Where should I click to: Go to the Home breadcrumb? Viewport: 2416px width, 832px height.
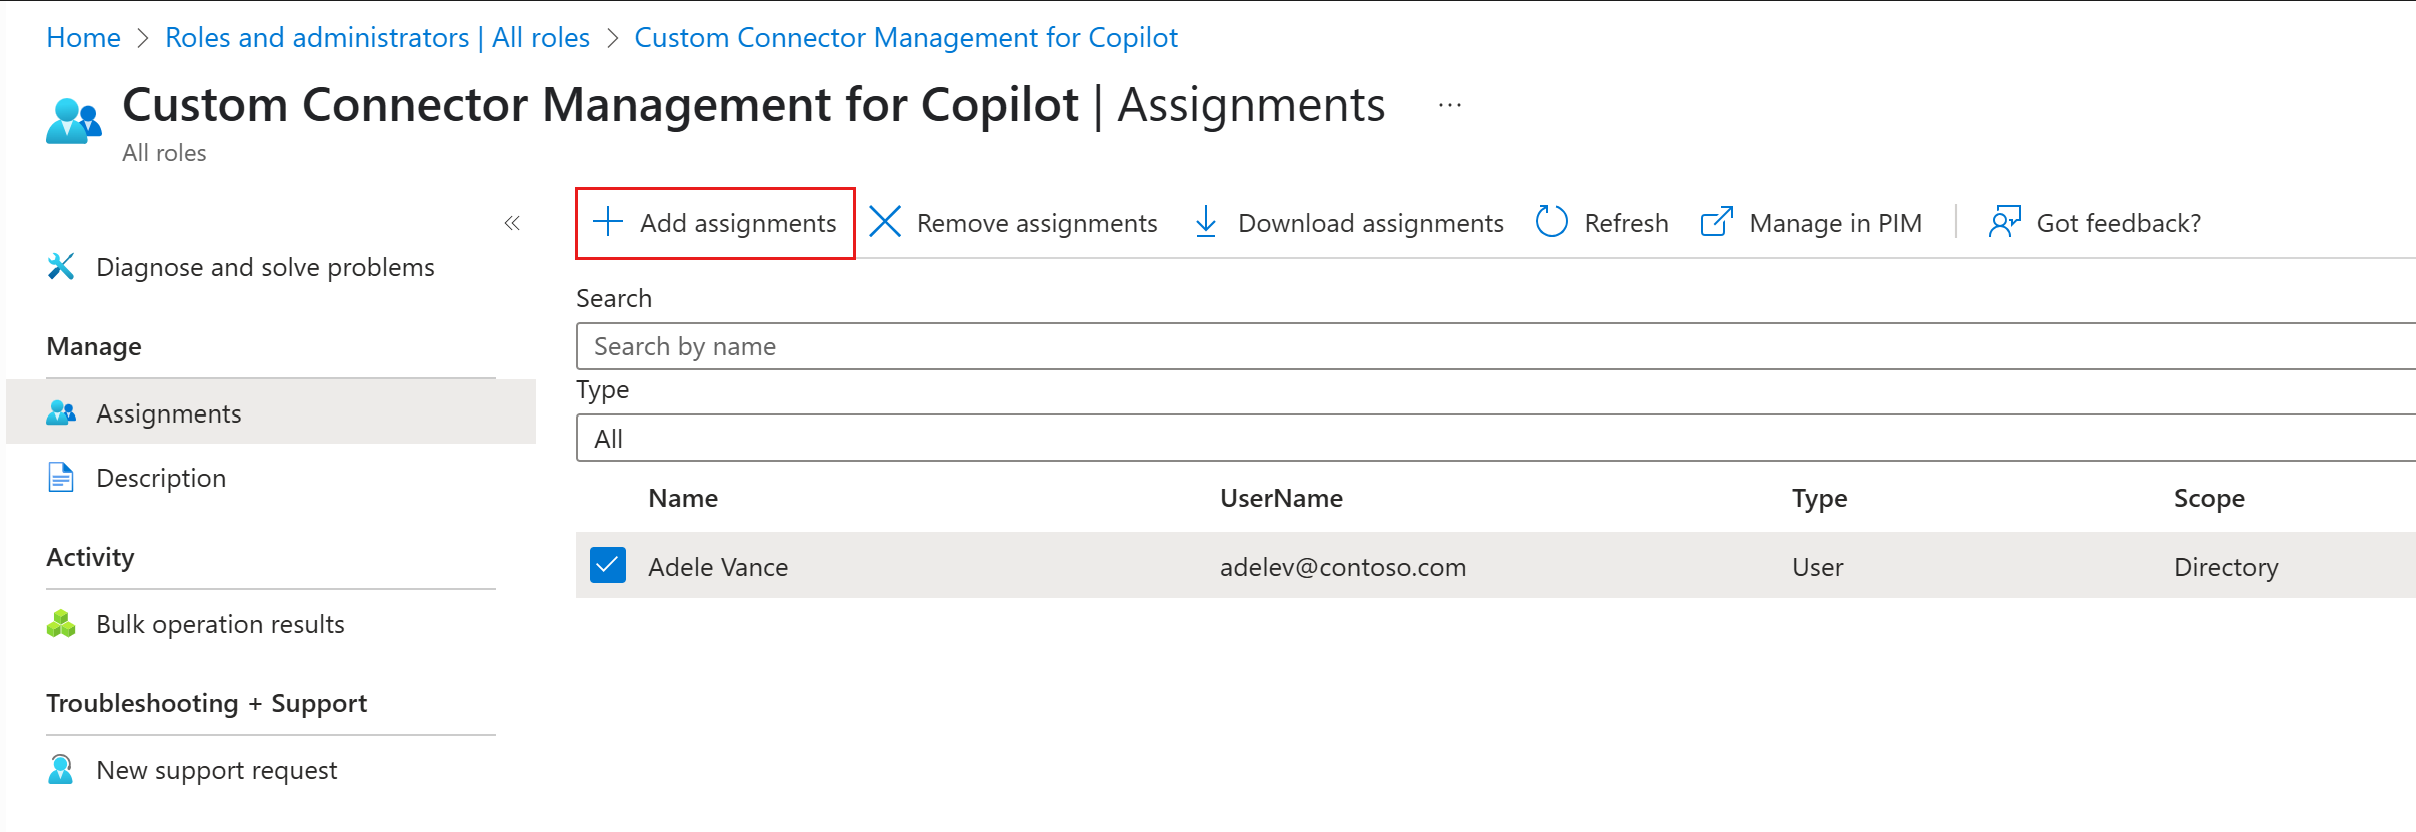pos(83,37)
